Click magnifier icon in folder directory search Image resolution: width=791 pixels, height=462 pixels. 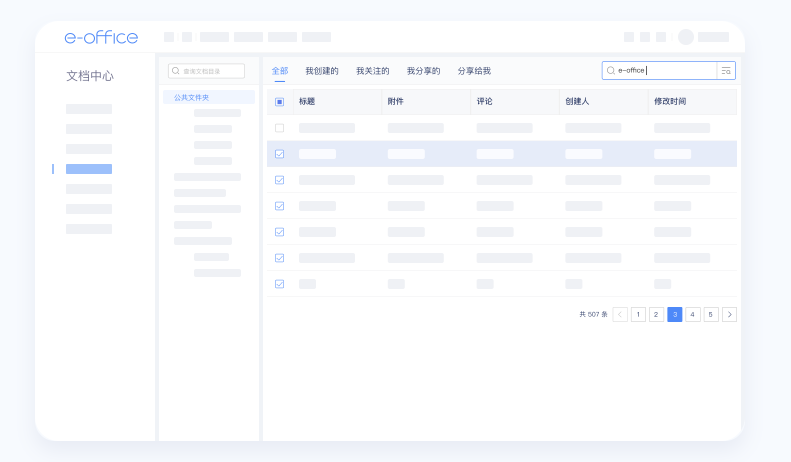pyautogui.click(x=176, y=71)
